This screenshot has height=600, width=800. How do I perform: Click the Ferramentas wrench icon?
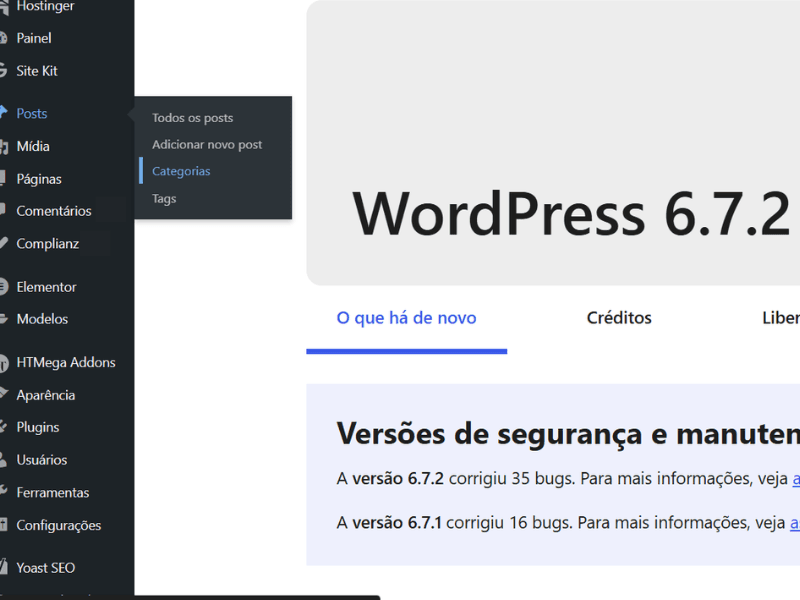3,491
